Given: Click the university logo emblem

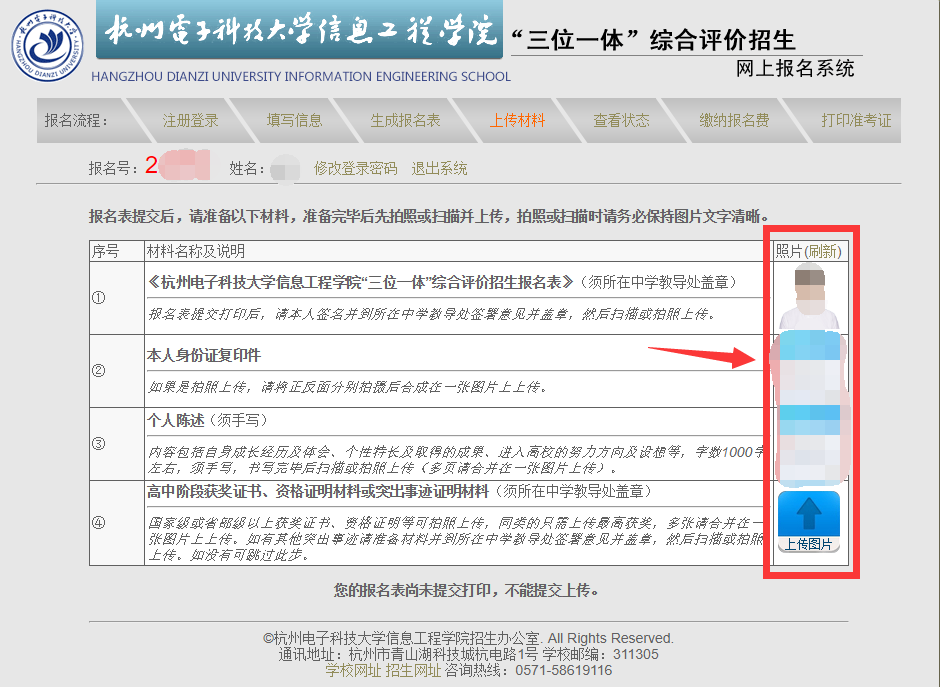Looking at the screenshot, I should coord(47,46).
